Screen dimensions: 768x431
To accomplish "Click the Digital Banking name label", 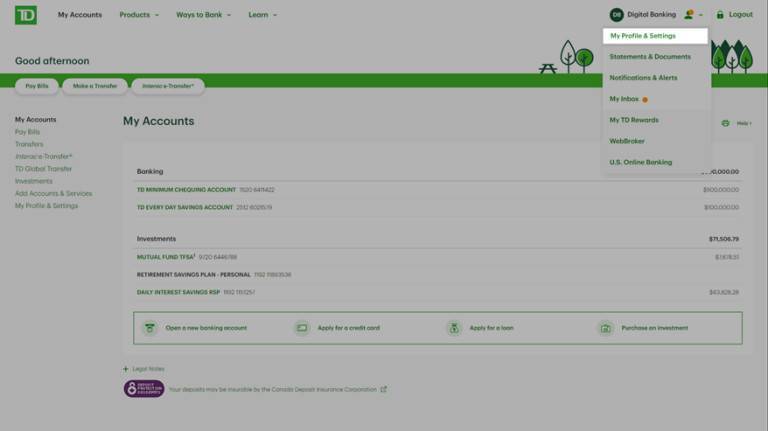I will [x=651, y=15].
